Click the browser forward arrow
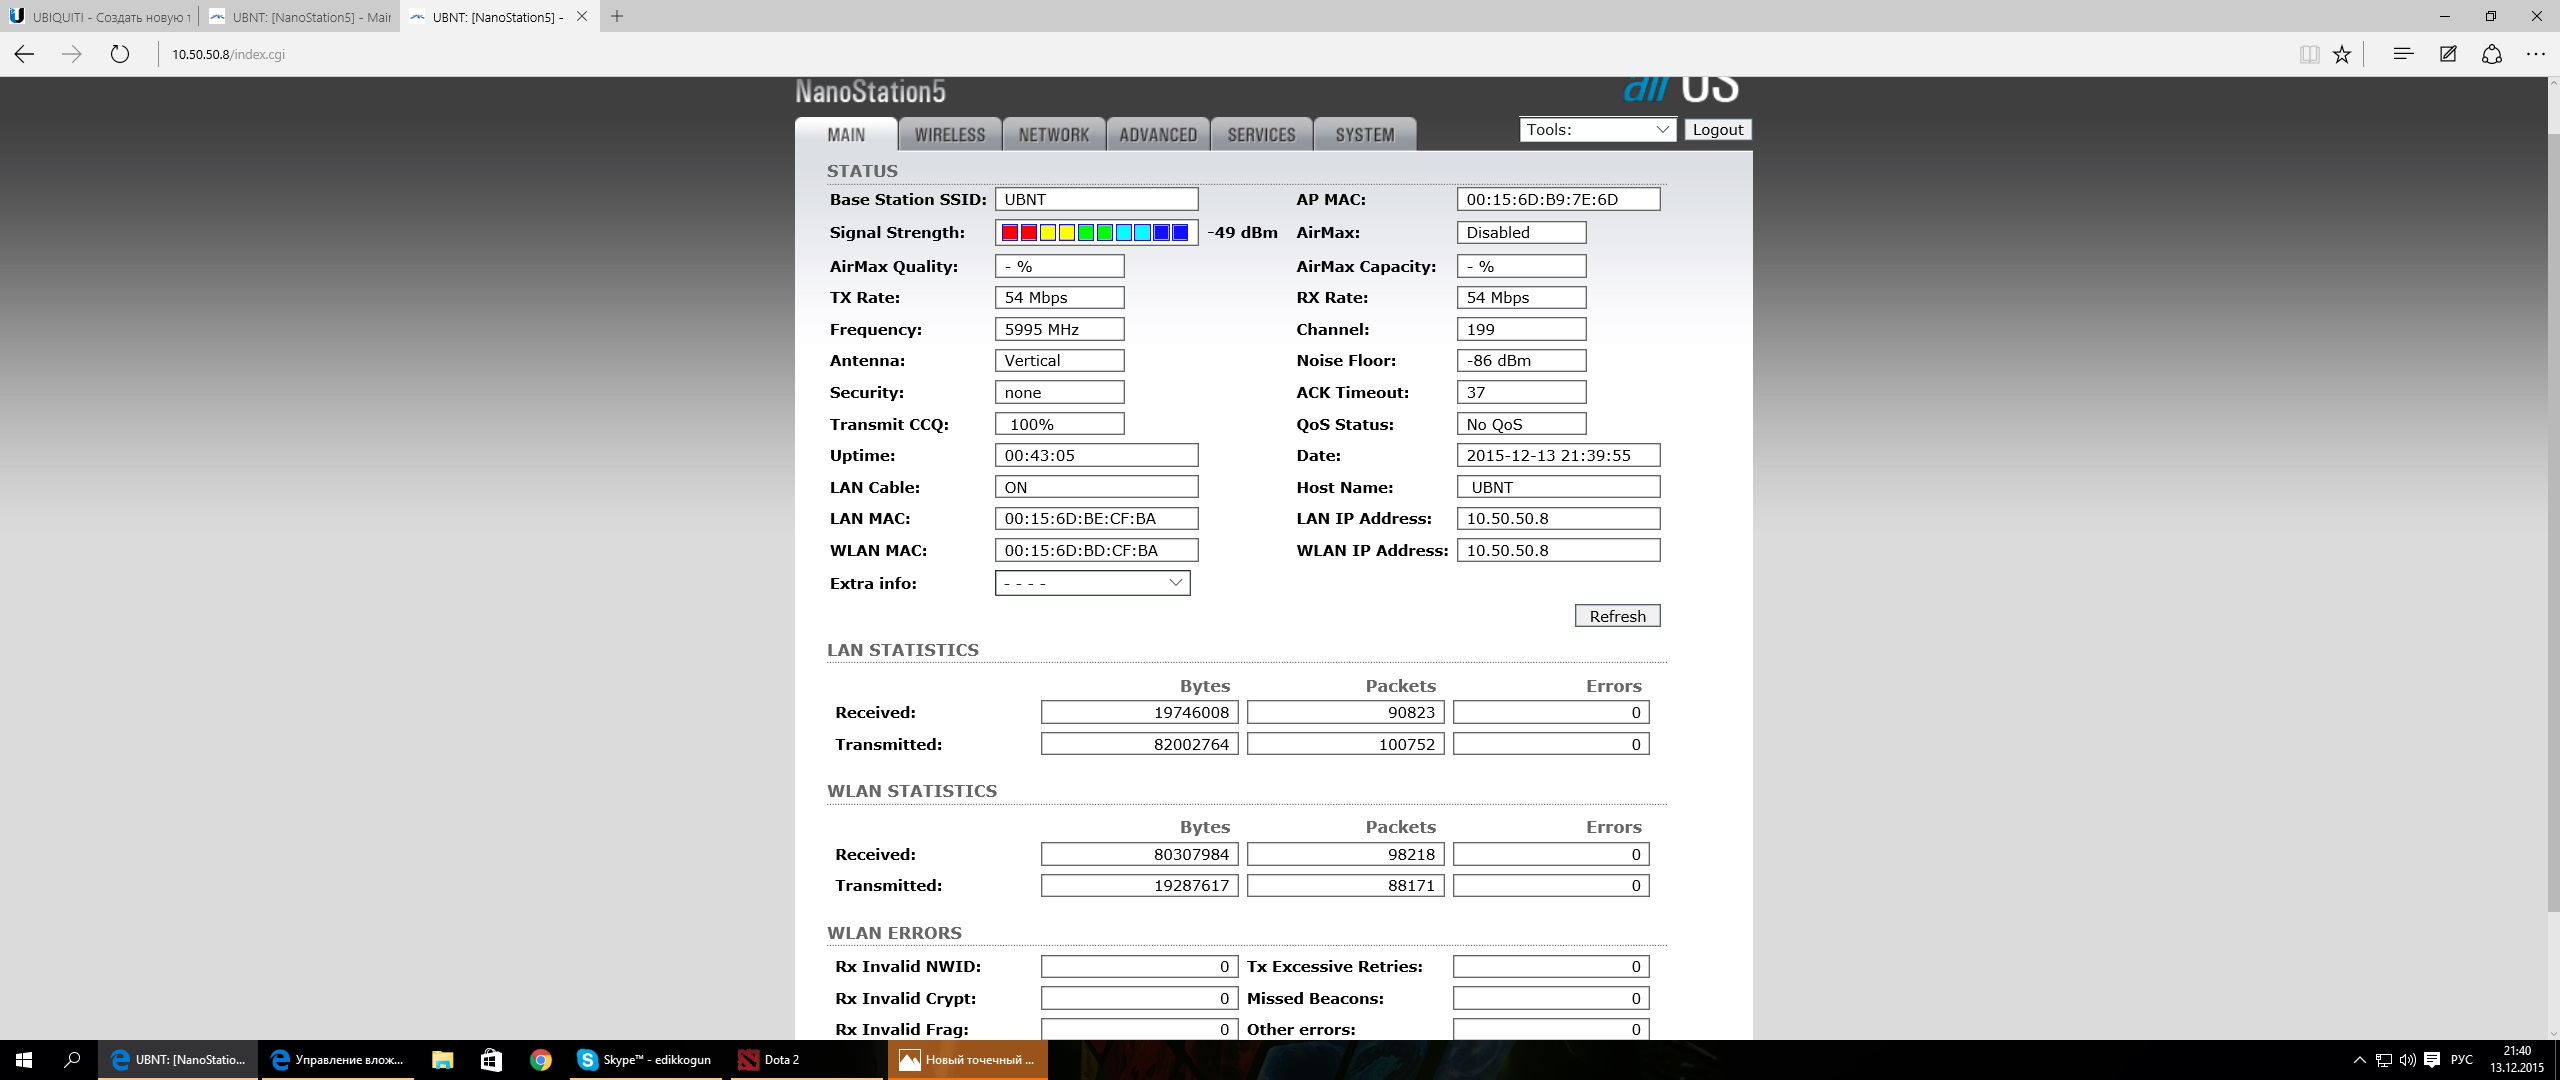2560x1080 pixels. [x=72, y=54]
